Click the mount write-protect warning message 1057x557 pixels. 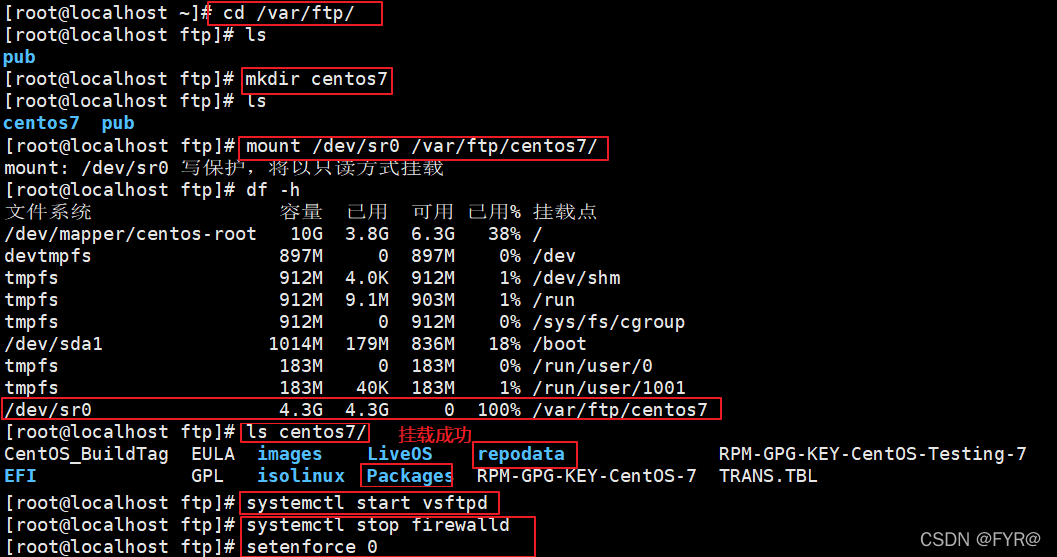tap(224, 168)
